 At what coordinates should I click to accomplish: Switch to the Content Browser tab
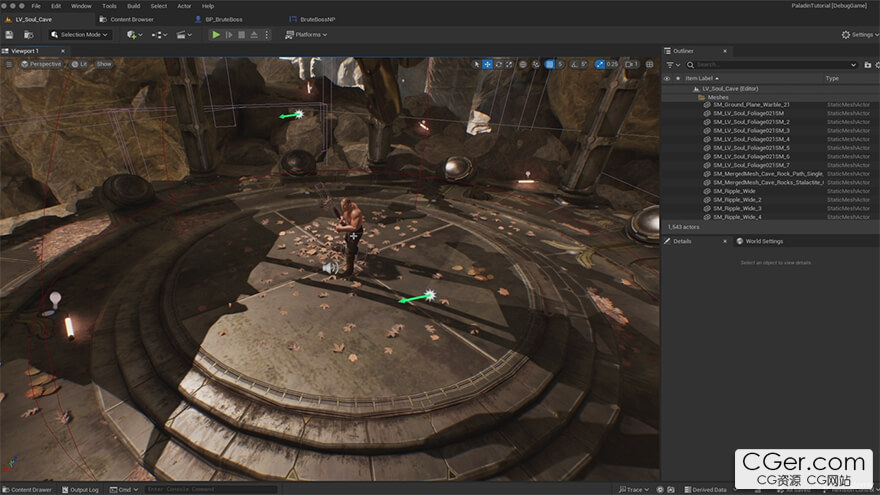click(x=131, y=20)
